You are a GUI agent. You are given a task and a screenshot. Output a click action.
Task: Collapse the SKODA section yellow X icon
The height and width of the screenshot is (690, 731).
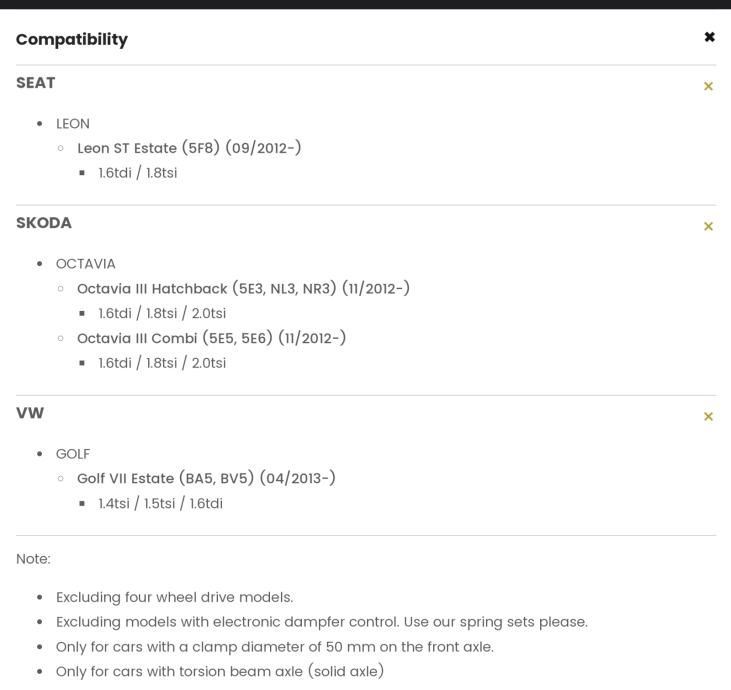[x=708, y=226]
